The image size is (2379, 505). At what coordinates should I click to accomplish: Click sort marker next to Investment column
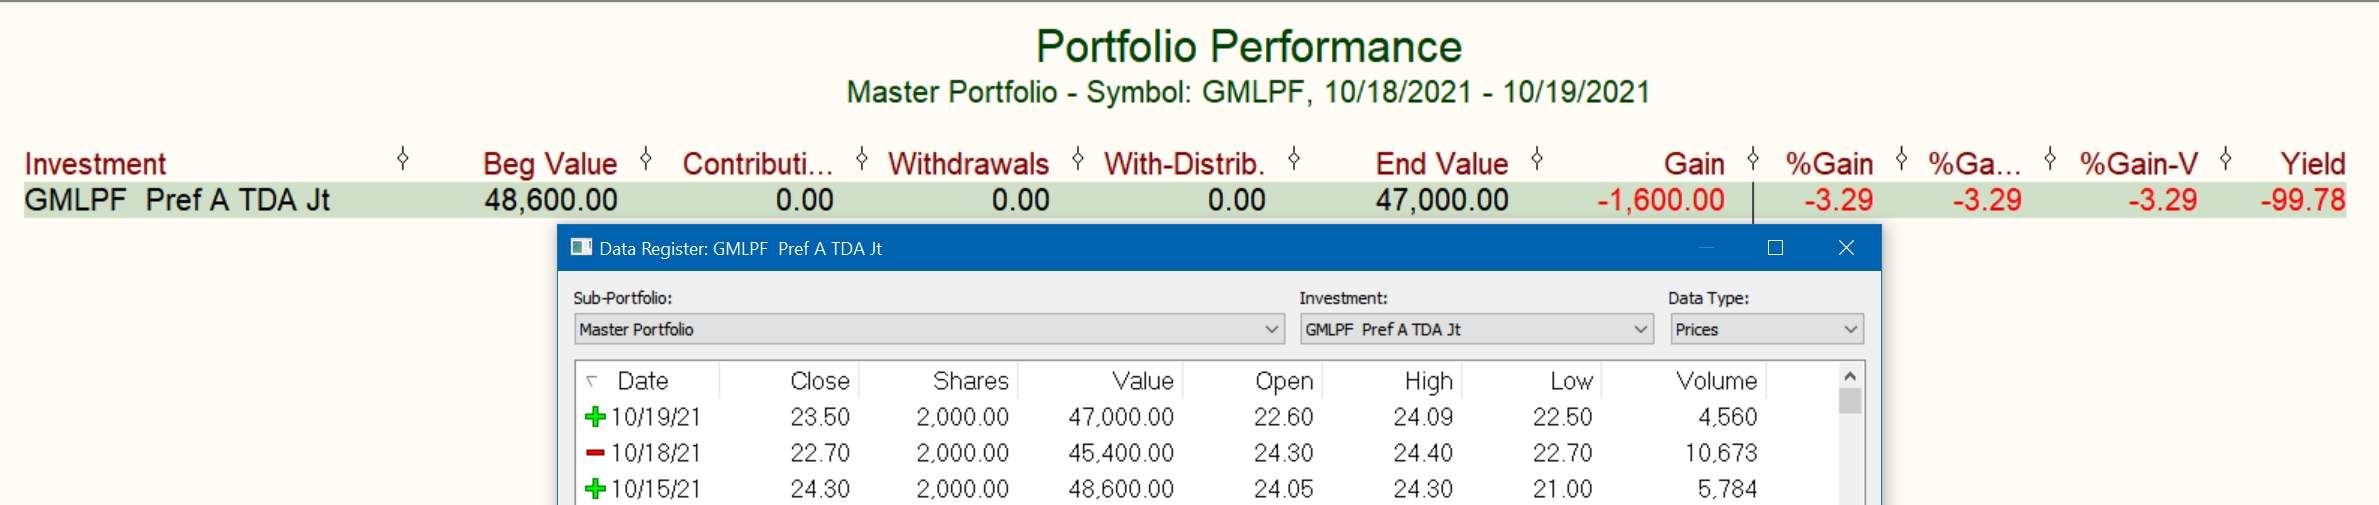click(403, 158)
